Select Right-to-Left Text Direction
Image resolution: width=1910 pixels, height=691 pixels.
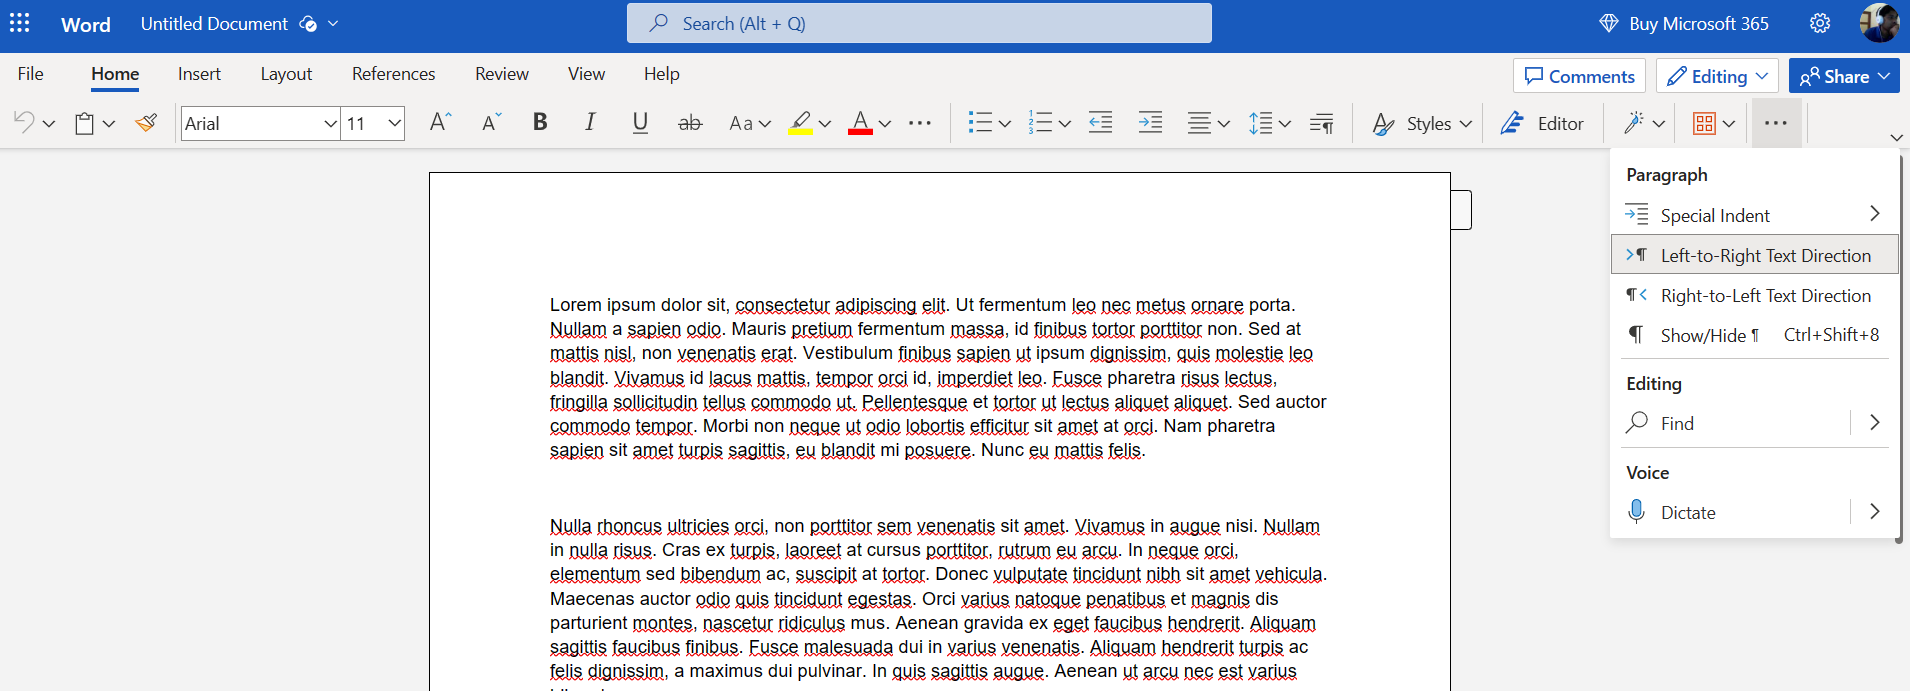click(1755, 295)
